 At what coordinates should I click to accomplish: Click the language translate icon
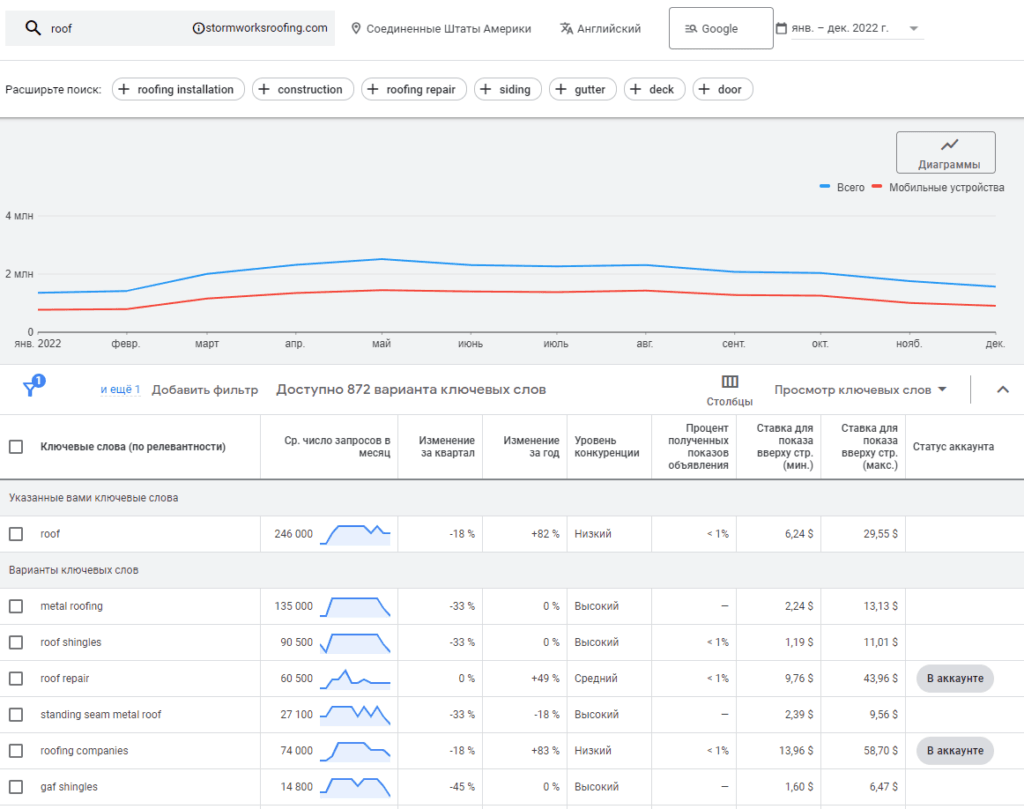pyautogui.click(x=566, y=28)
